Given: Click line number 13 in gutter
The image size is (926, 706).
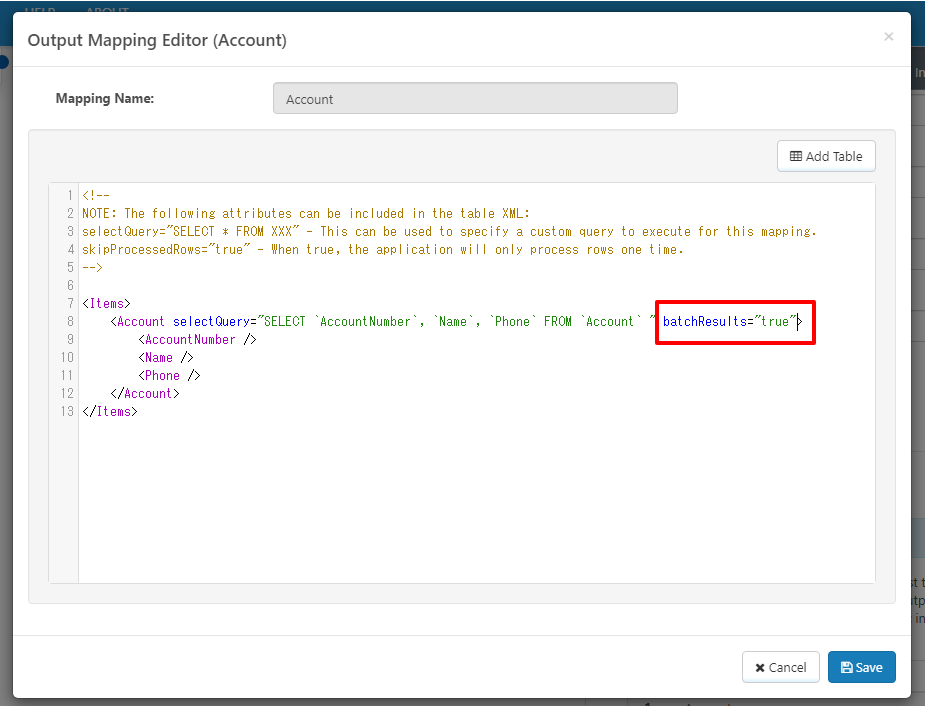Looking at the screenshot, I should click(67, 412).
